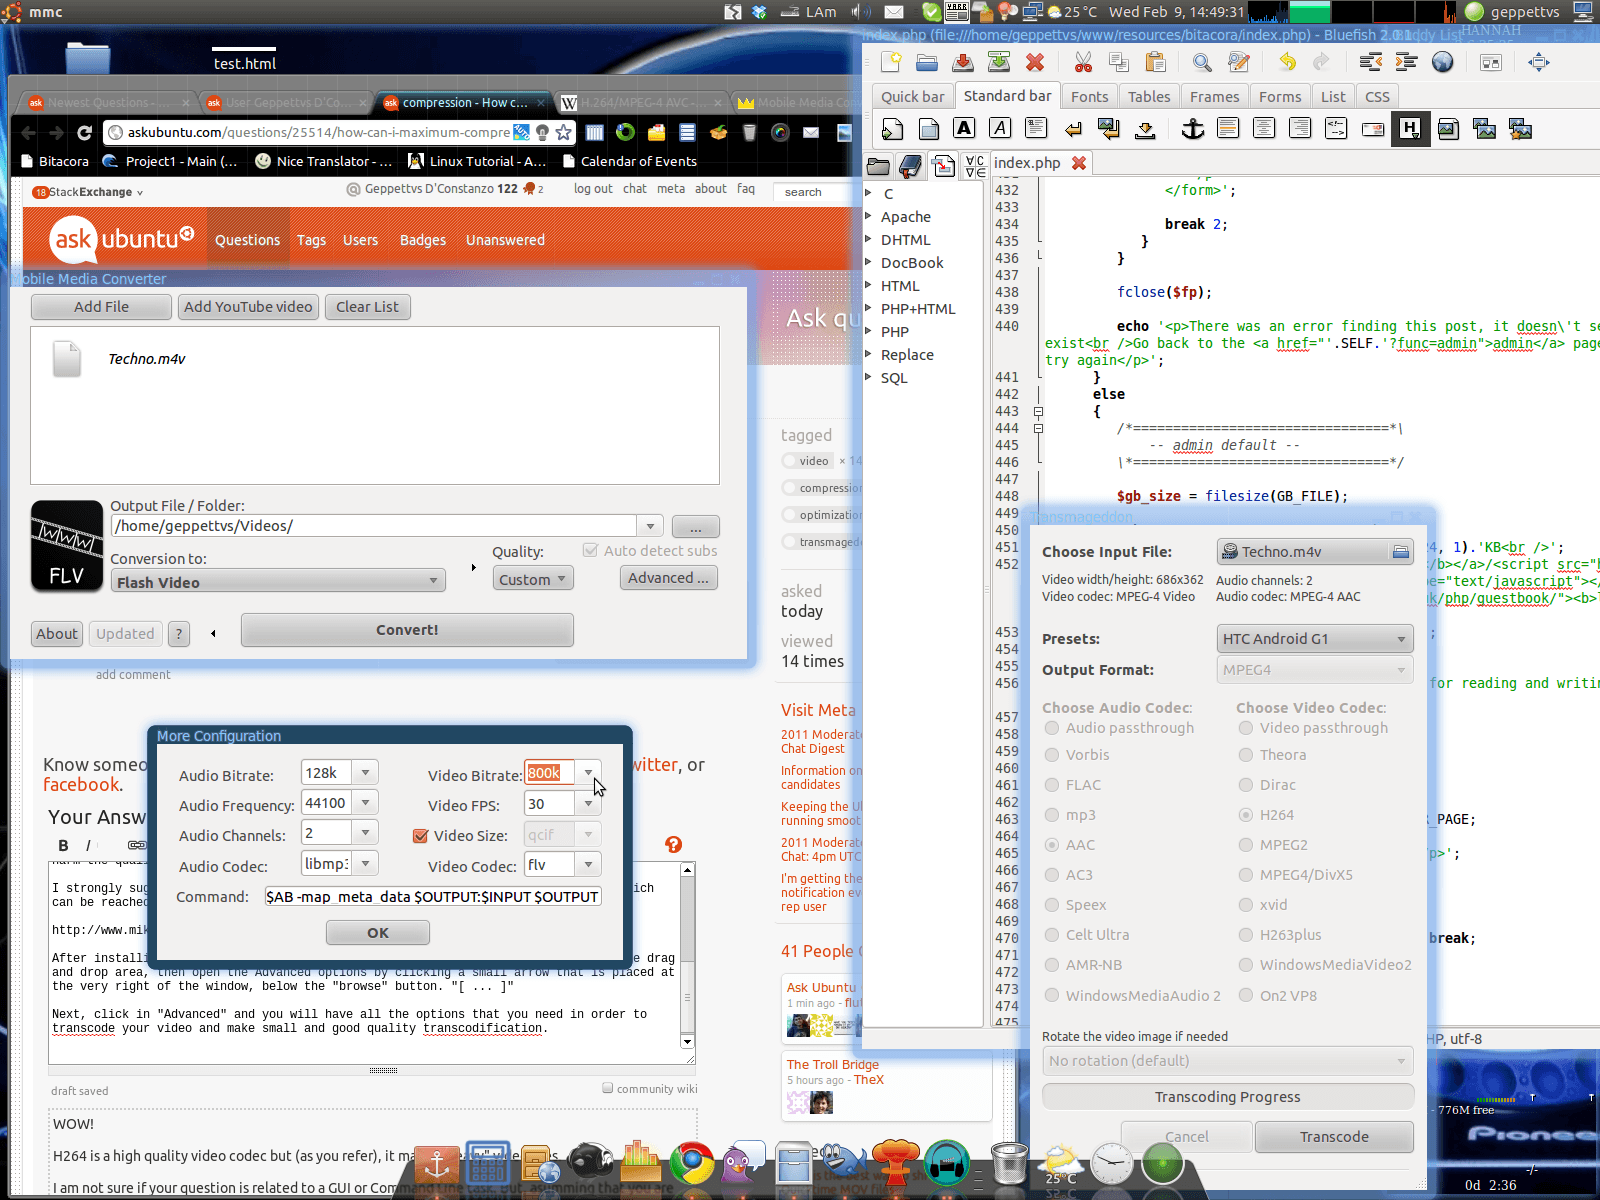Open rotation 'No rotation (default)' dropdown
Viewport: 1600px width, 1200px height.
pos(1228,1061)
